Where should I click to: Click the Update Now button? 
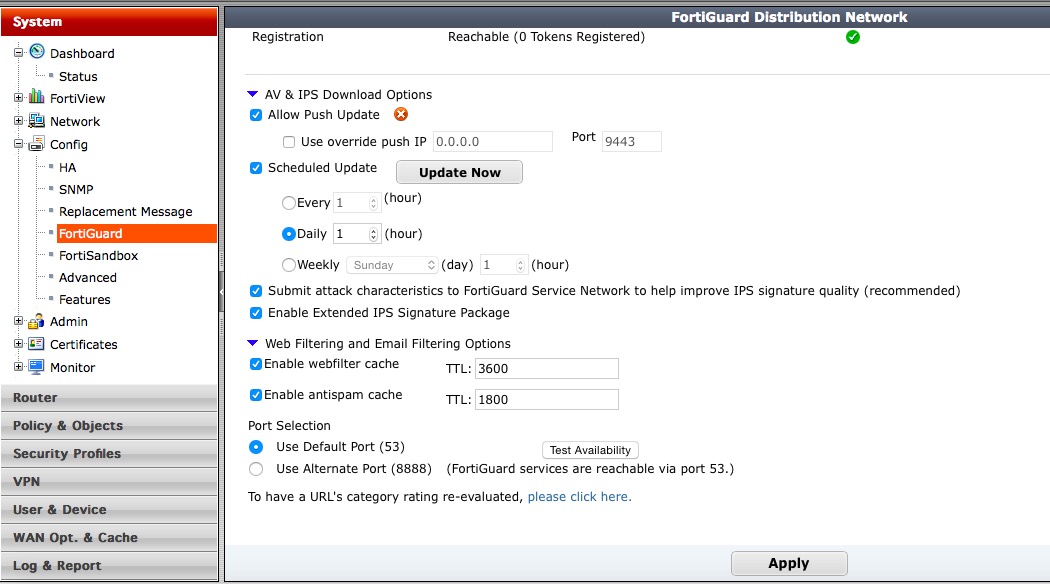coord(459,172)
